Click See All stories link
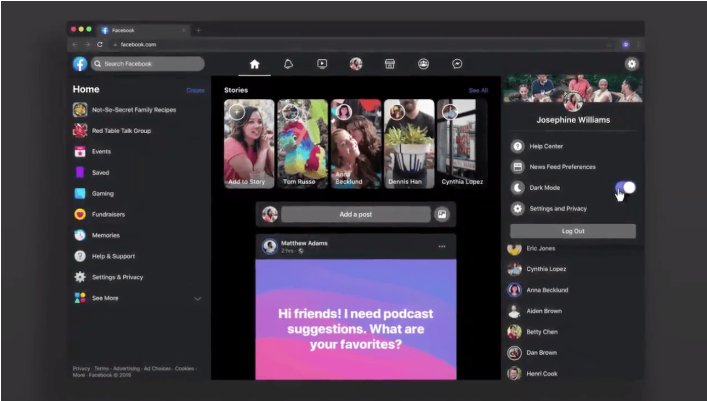 click(478, 91)
